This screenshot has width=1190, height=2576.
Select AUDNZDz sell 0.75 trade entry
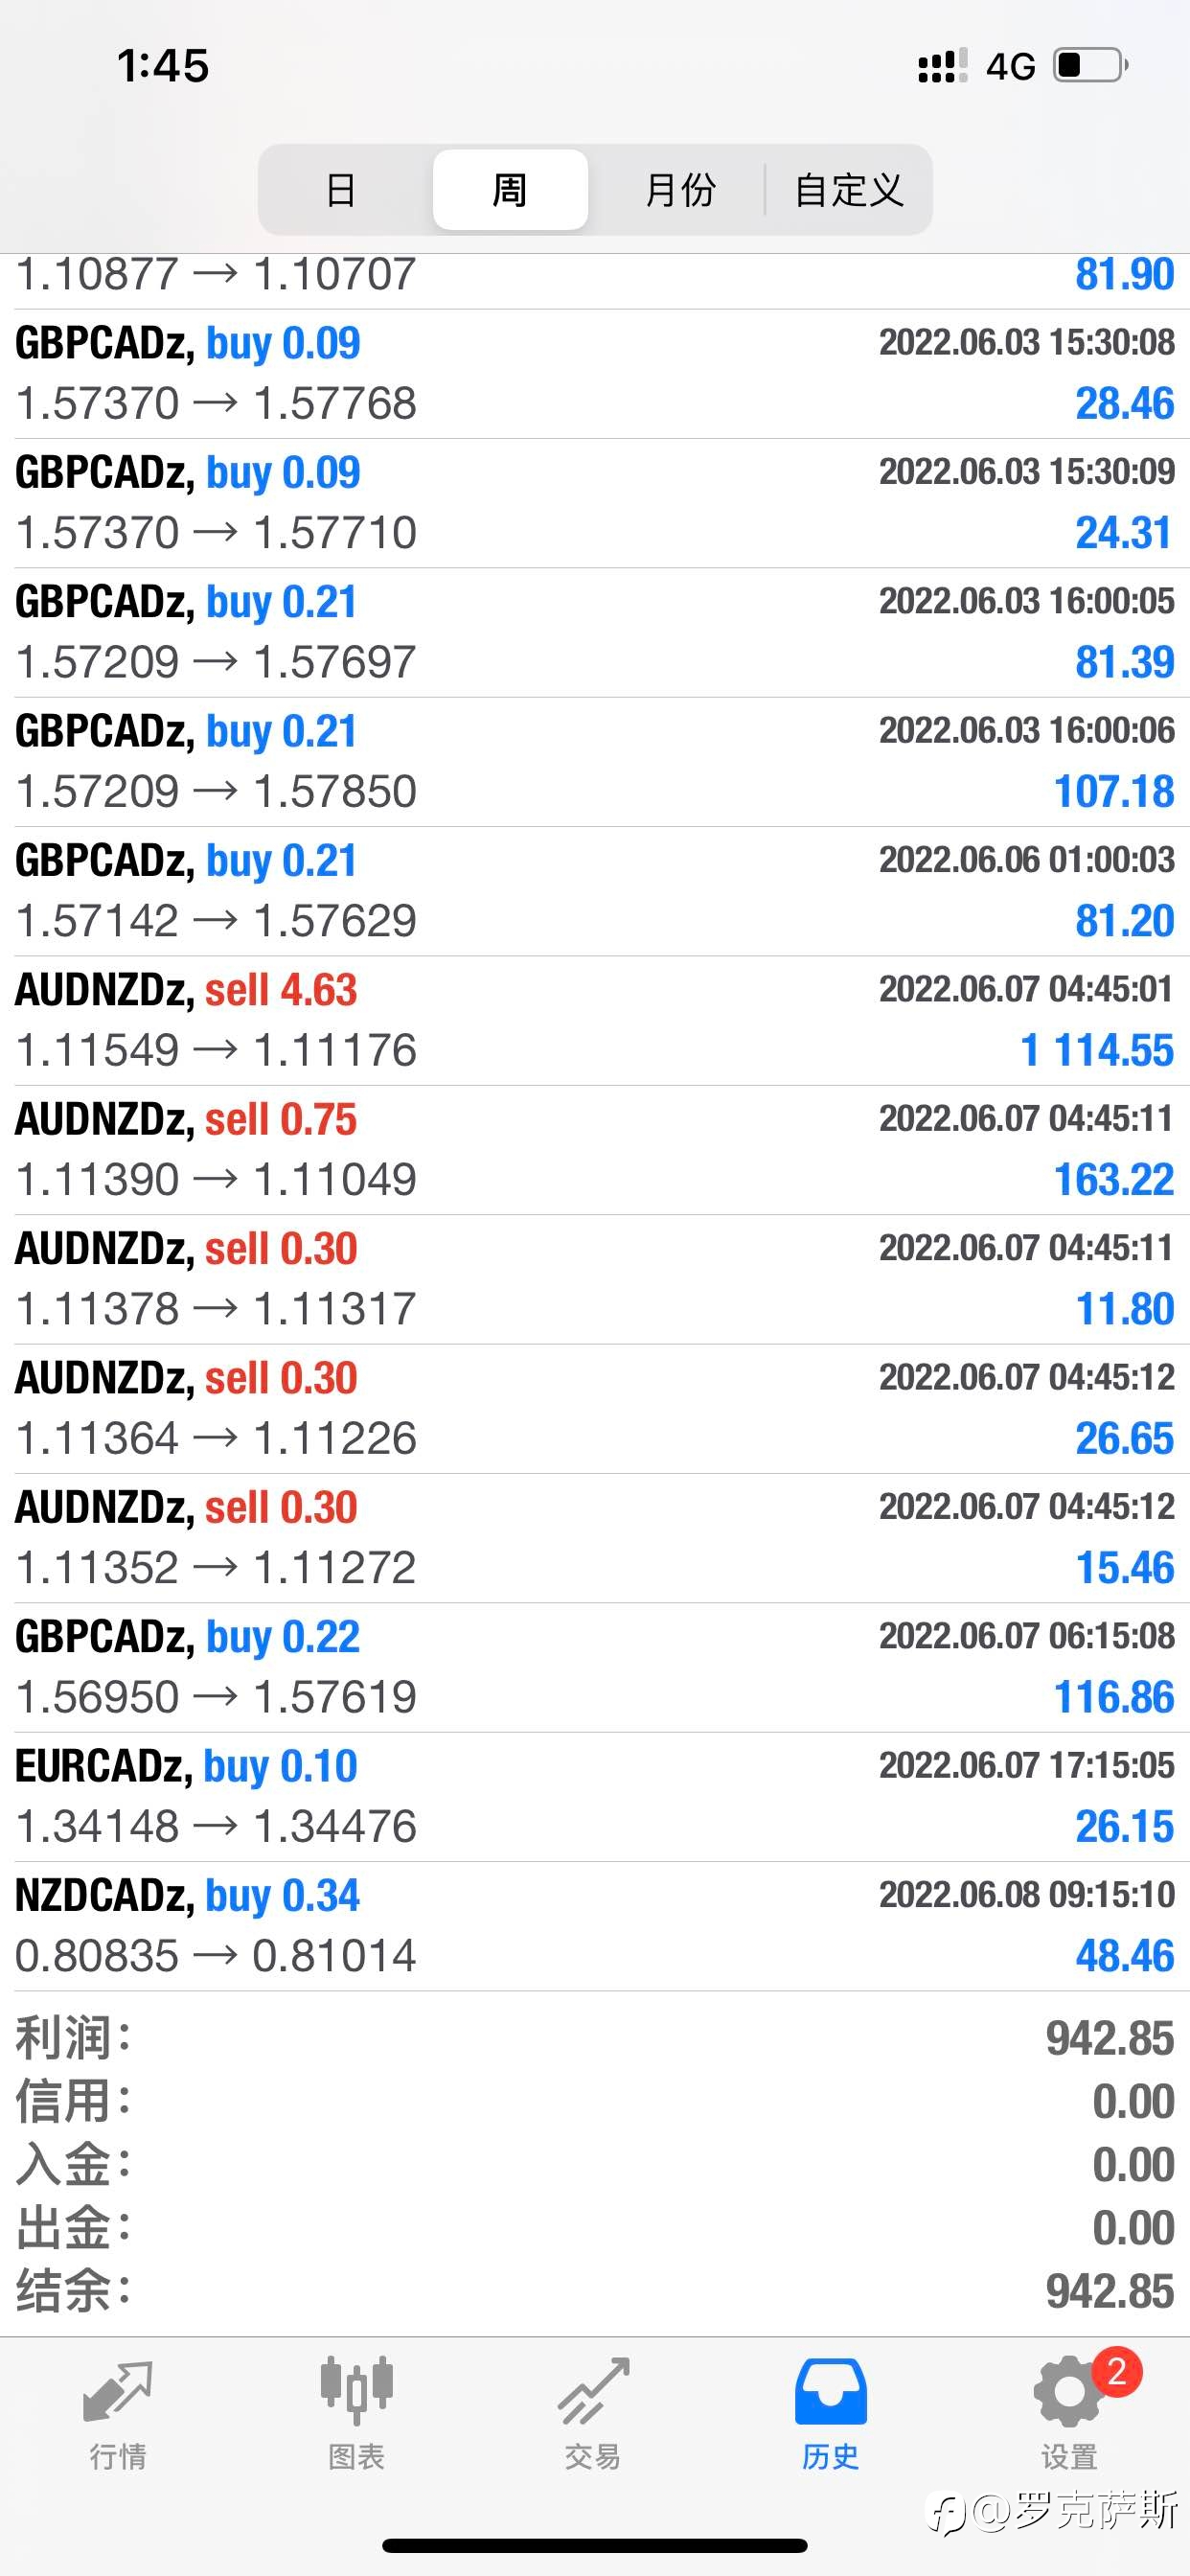point(595,1150)
